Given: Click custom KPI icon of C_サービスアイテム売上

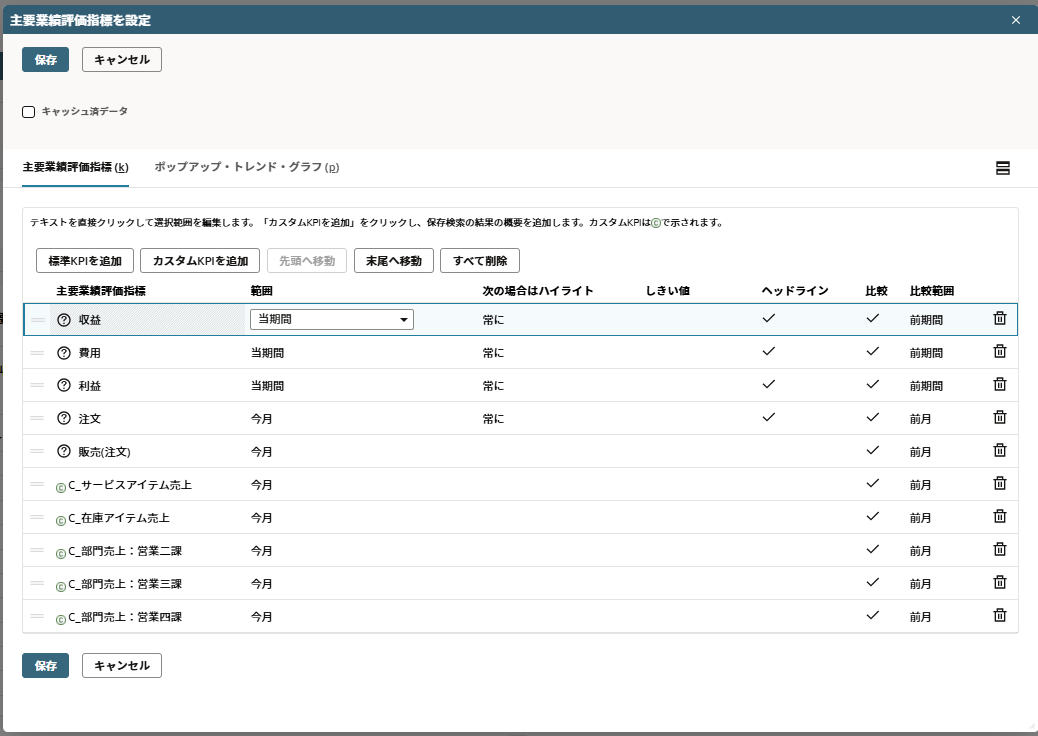Looking at the screenshot, I should click(61, 488).
